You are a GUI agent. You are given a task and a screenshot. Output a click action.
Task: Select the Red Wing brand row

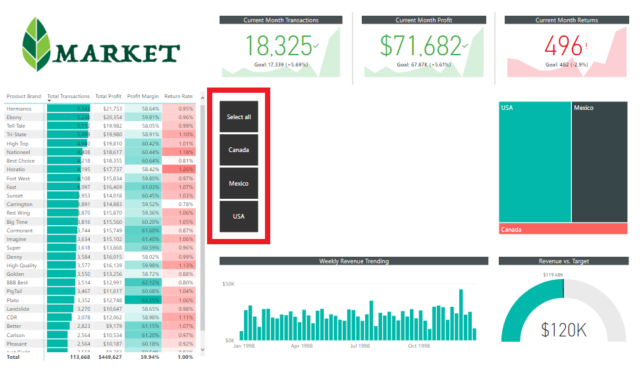tap(100, 213)
